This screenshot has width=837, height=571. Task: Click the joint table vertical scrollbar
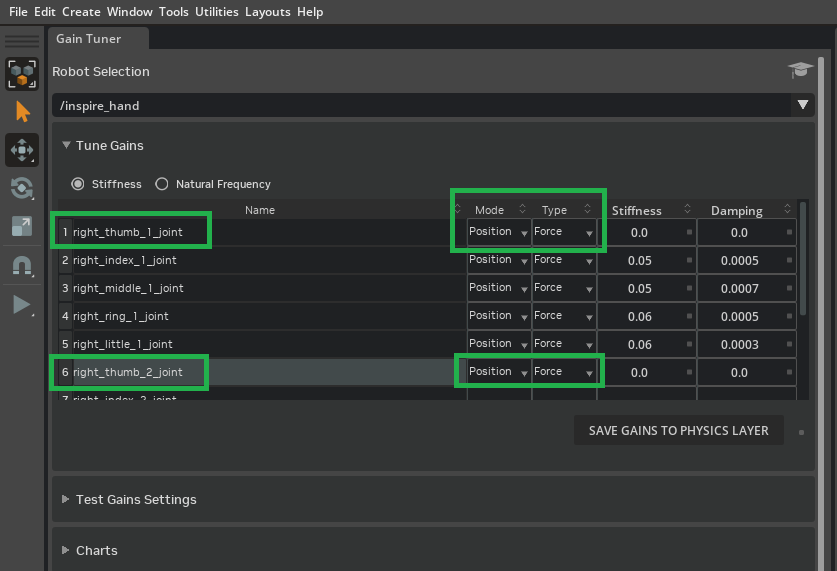803,258
